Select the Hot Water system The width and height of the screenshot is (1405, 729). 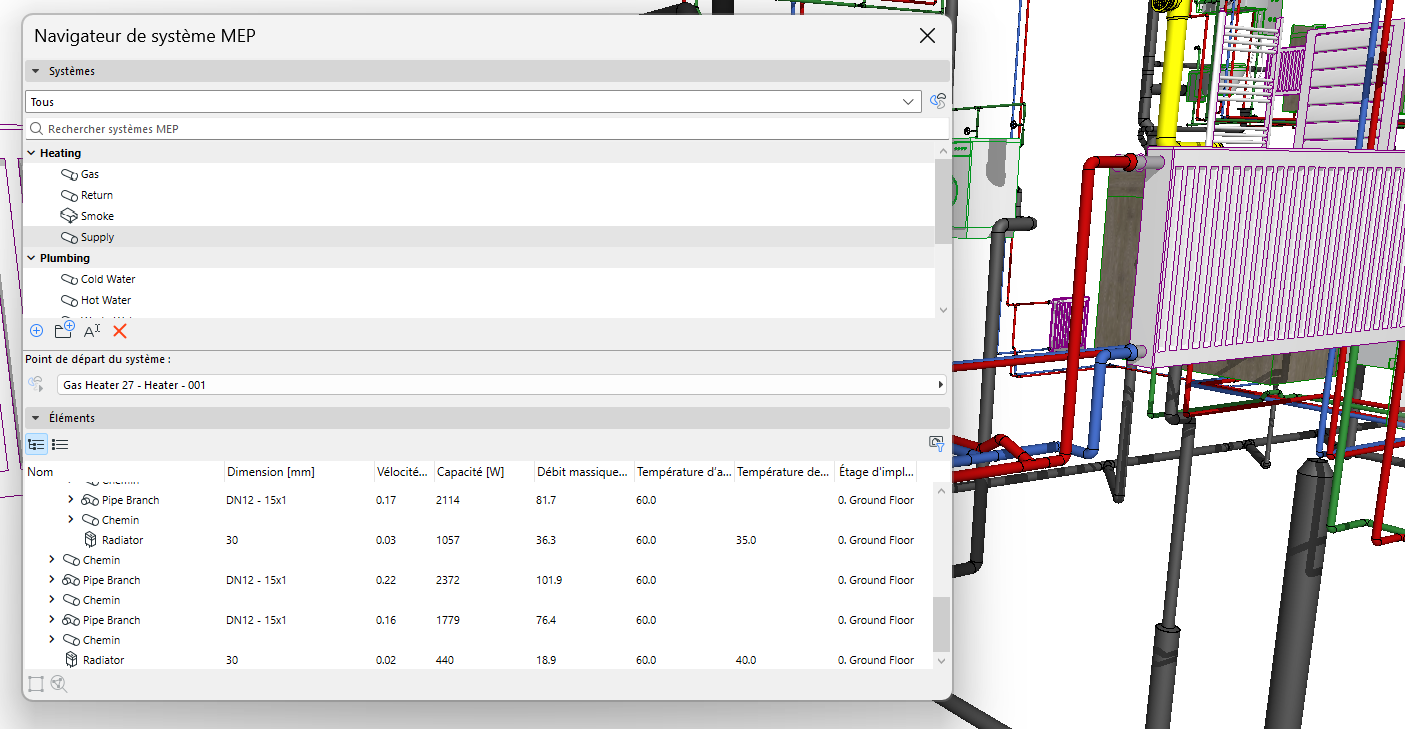click(x=106, y=300)
